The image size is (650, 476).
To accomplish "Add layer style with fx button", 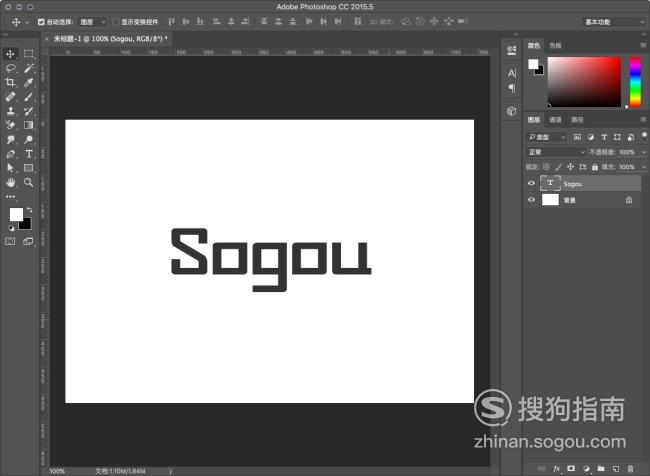I will coord(556,469).
